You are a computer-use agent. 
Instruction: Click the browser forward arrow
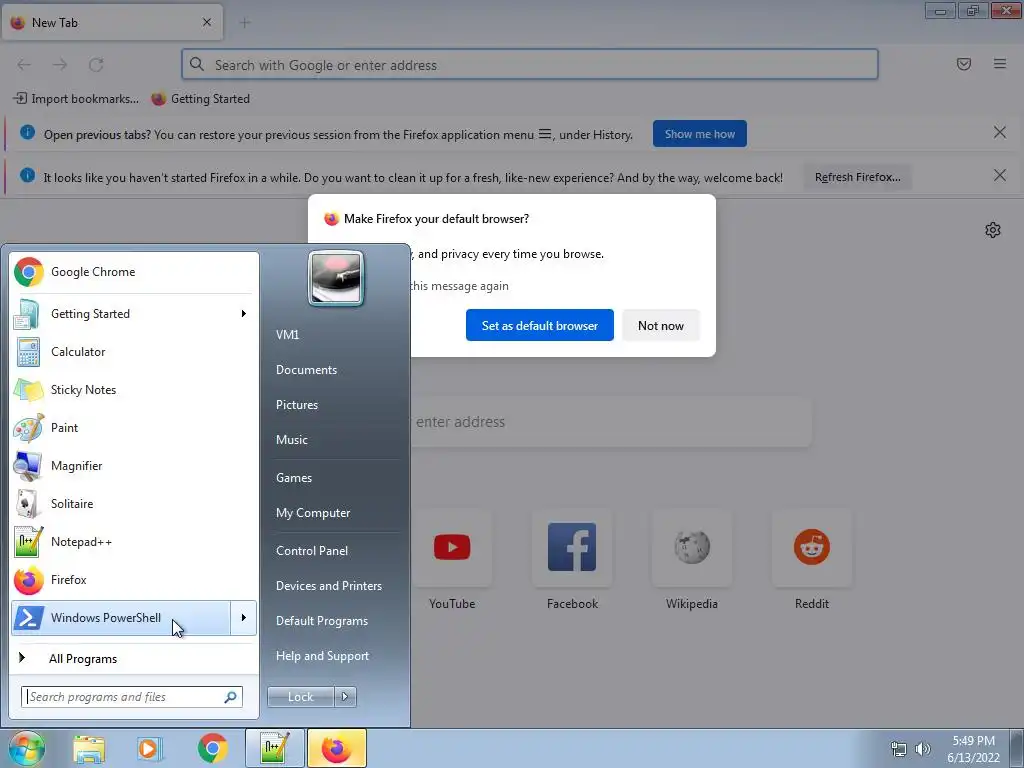click(60, 65)
